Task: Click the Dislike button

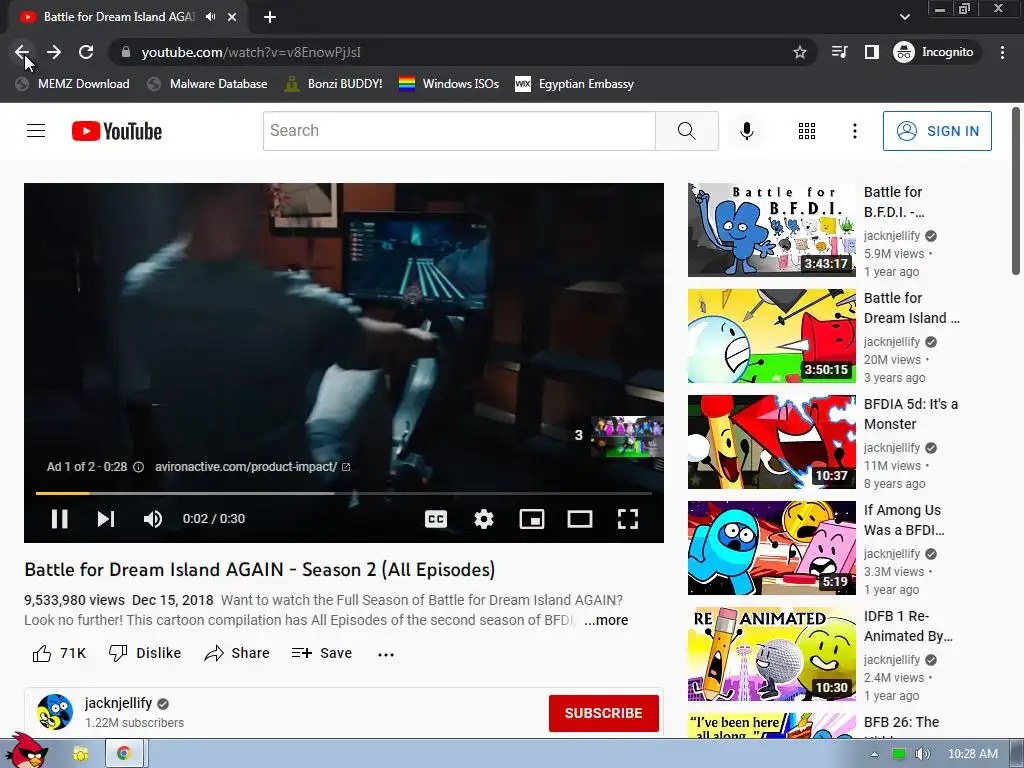Action: pyautogui.click(x=145, y=653)
